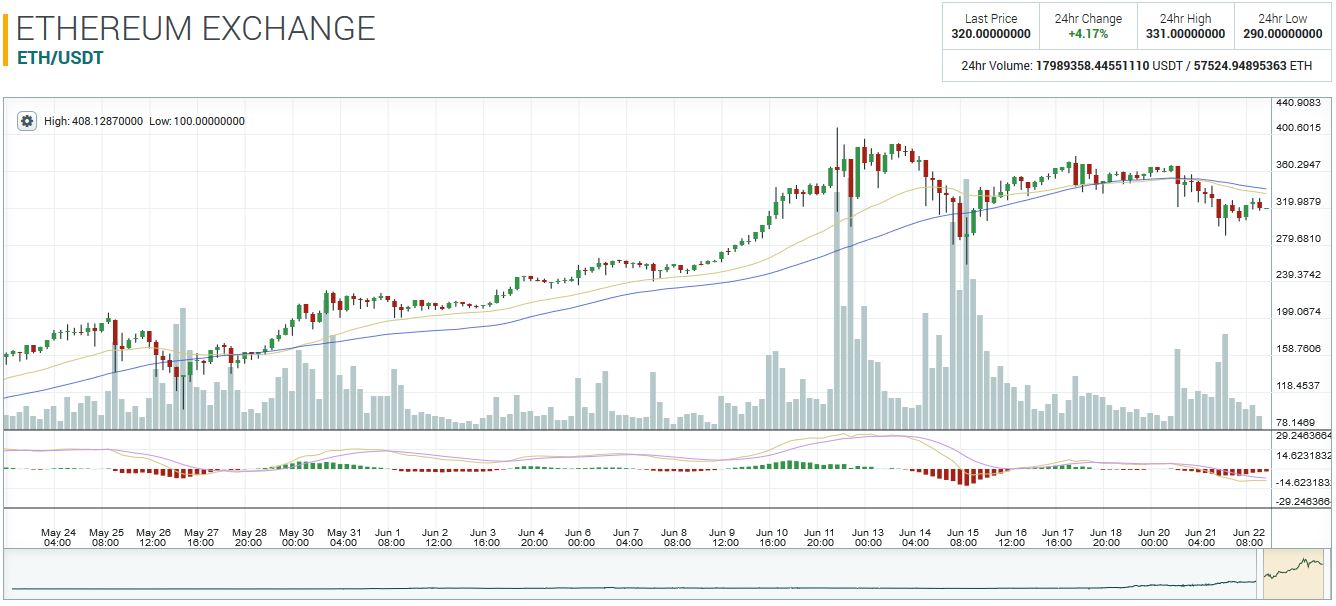This screenshot has width=1336, height=606.
Task: Click MACD axis label 14.6231832
Action: click(1304, 455)
